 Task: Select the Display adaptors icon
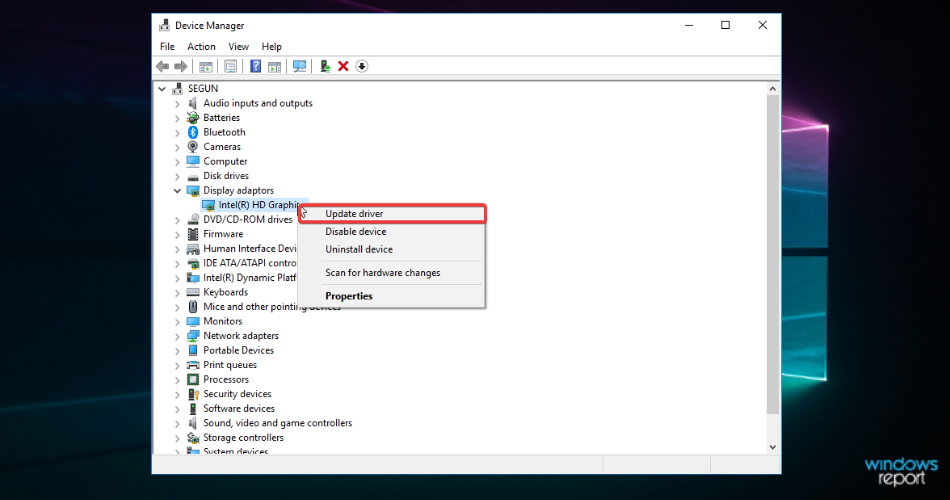(193, 190)
